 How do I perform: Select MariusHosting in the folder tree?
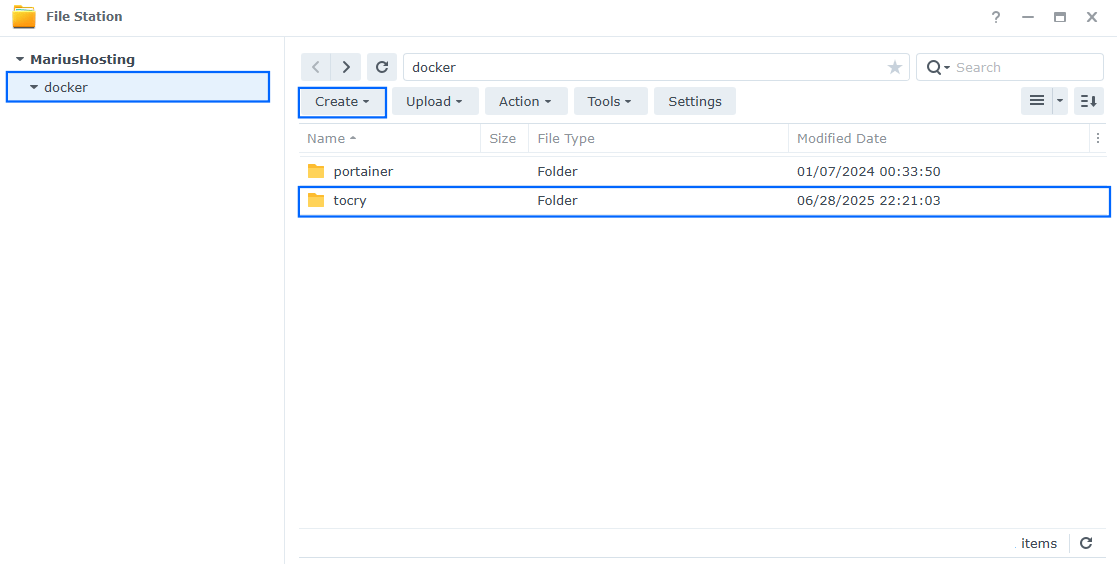tap(82, 60)
